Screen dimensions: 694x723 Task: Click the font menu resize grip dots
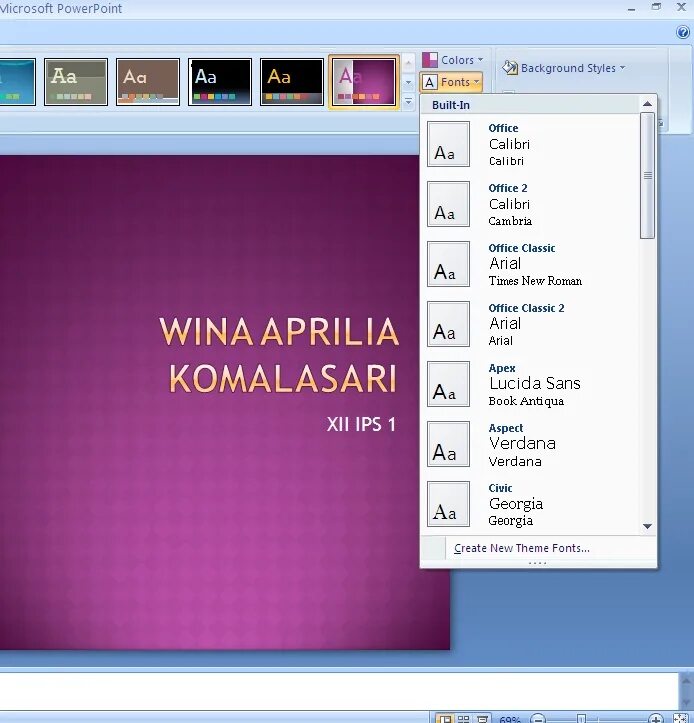point(537,563)
